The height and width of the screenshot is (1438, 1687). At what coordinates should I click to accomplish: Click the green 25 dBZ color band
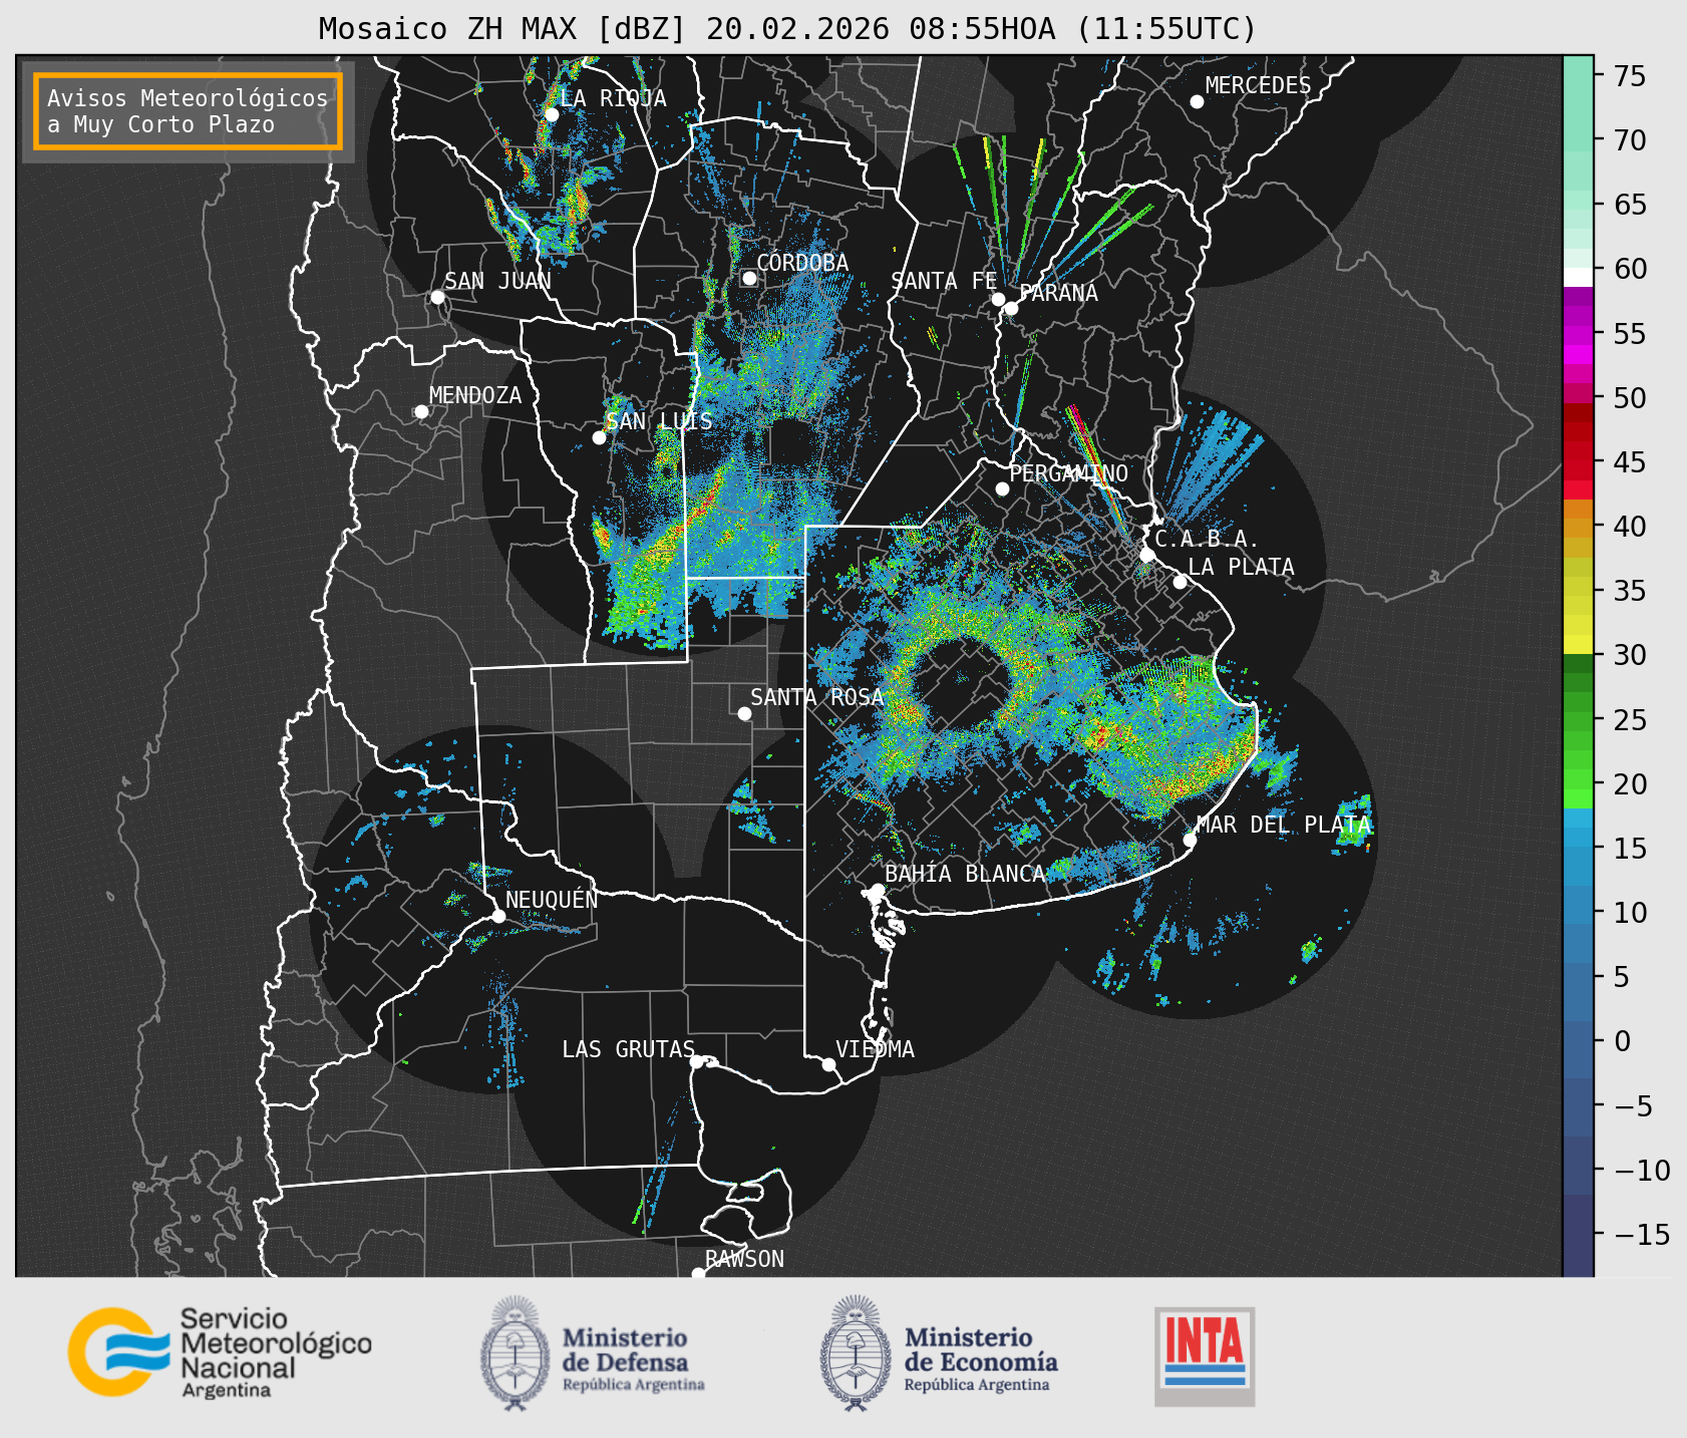[1578, 720]
